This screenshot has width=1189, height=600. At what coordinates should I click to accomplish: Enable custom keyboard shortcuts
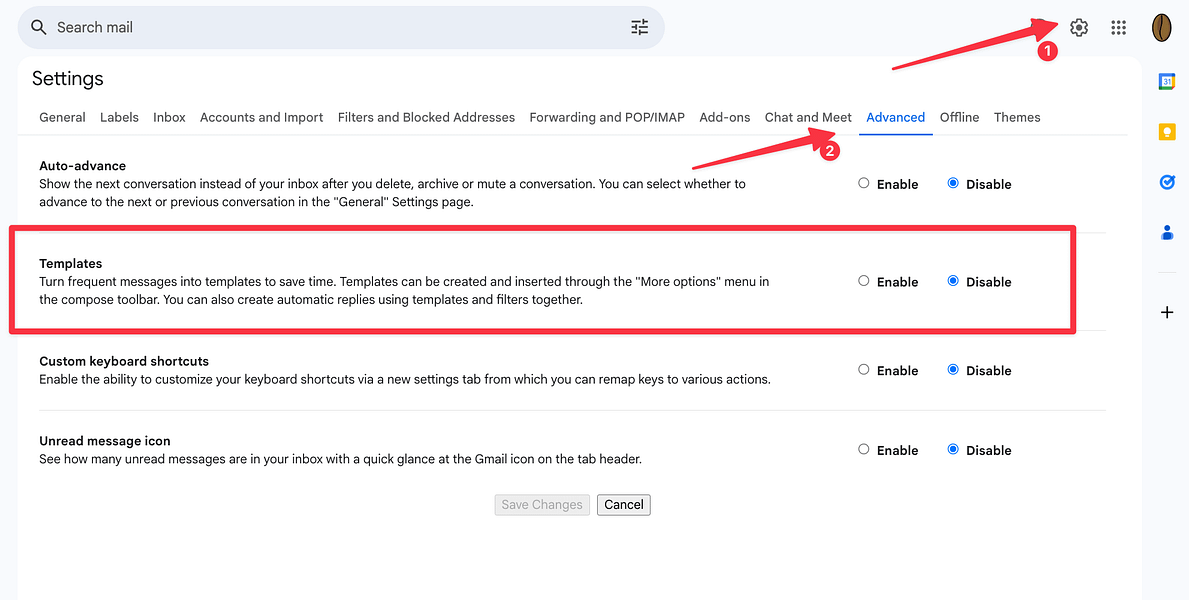(x=862, y=369)
